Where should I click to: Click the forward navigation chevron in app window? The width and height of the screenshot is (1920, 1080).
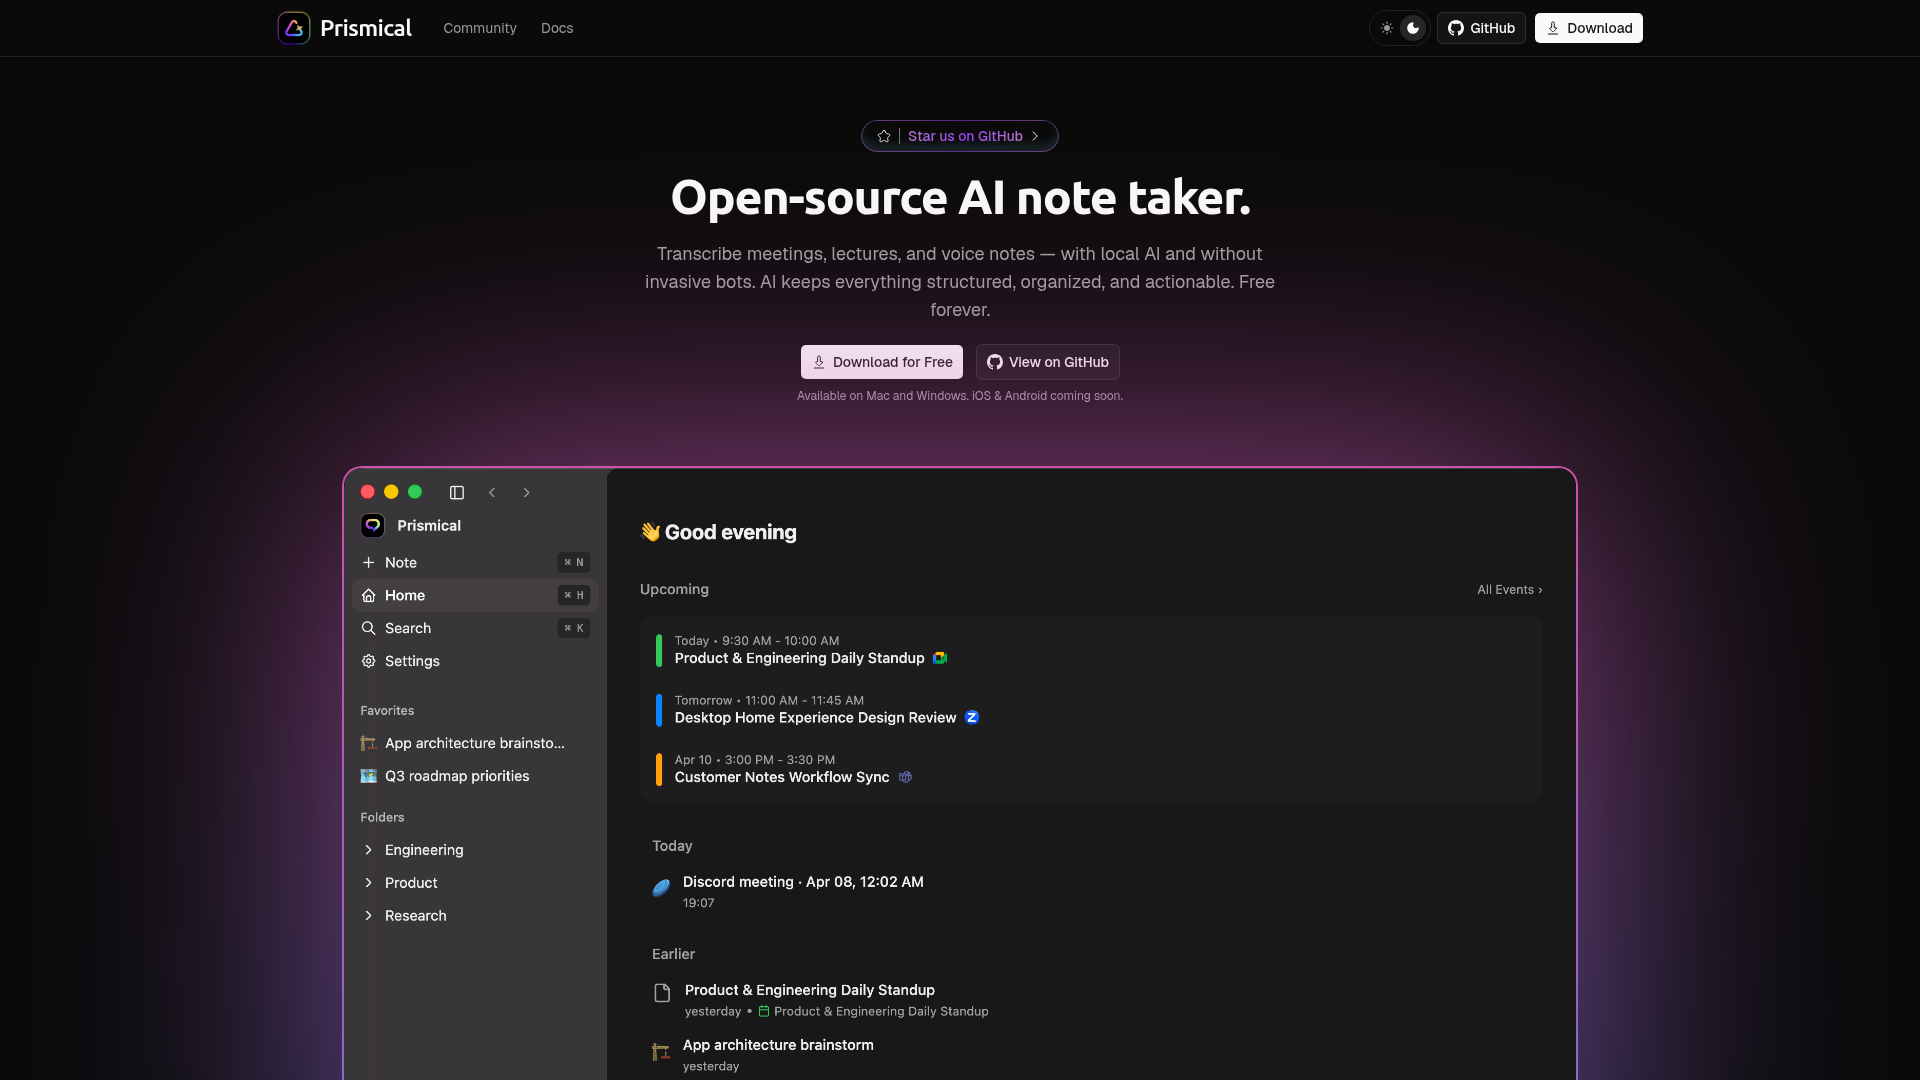click(x=527, y=492)
